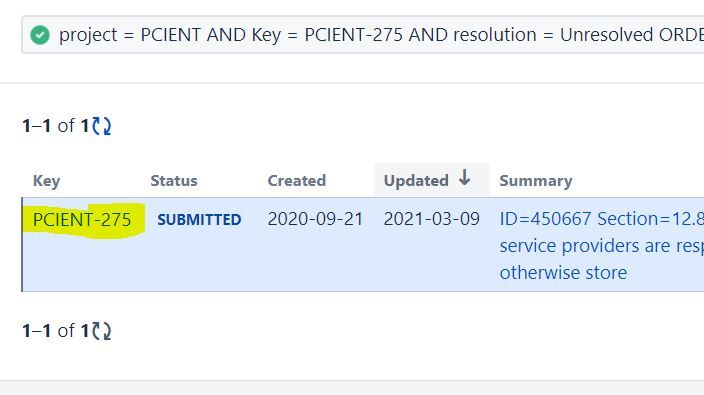Focus the JQL query text field

point(363,35)
